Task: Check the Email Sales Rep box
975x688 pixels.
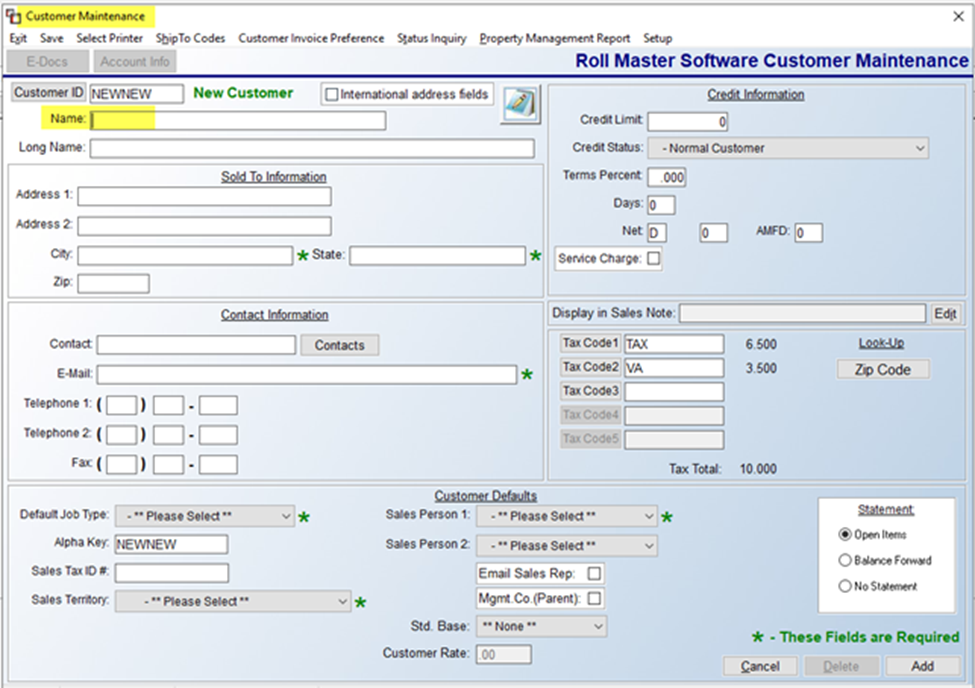Action: pyautogui.click(x=594, y=573)
